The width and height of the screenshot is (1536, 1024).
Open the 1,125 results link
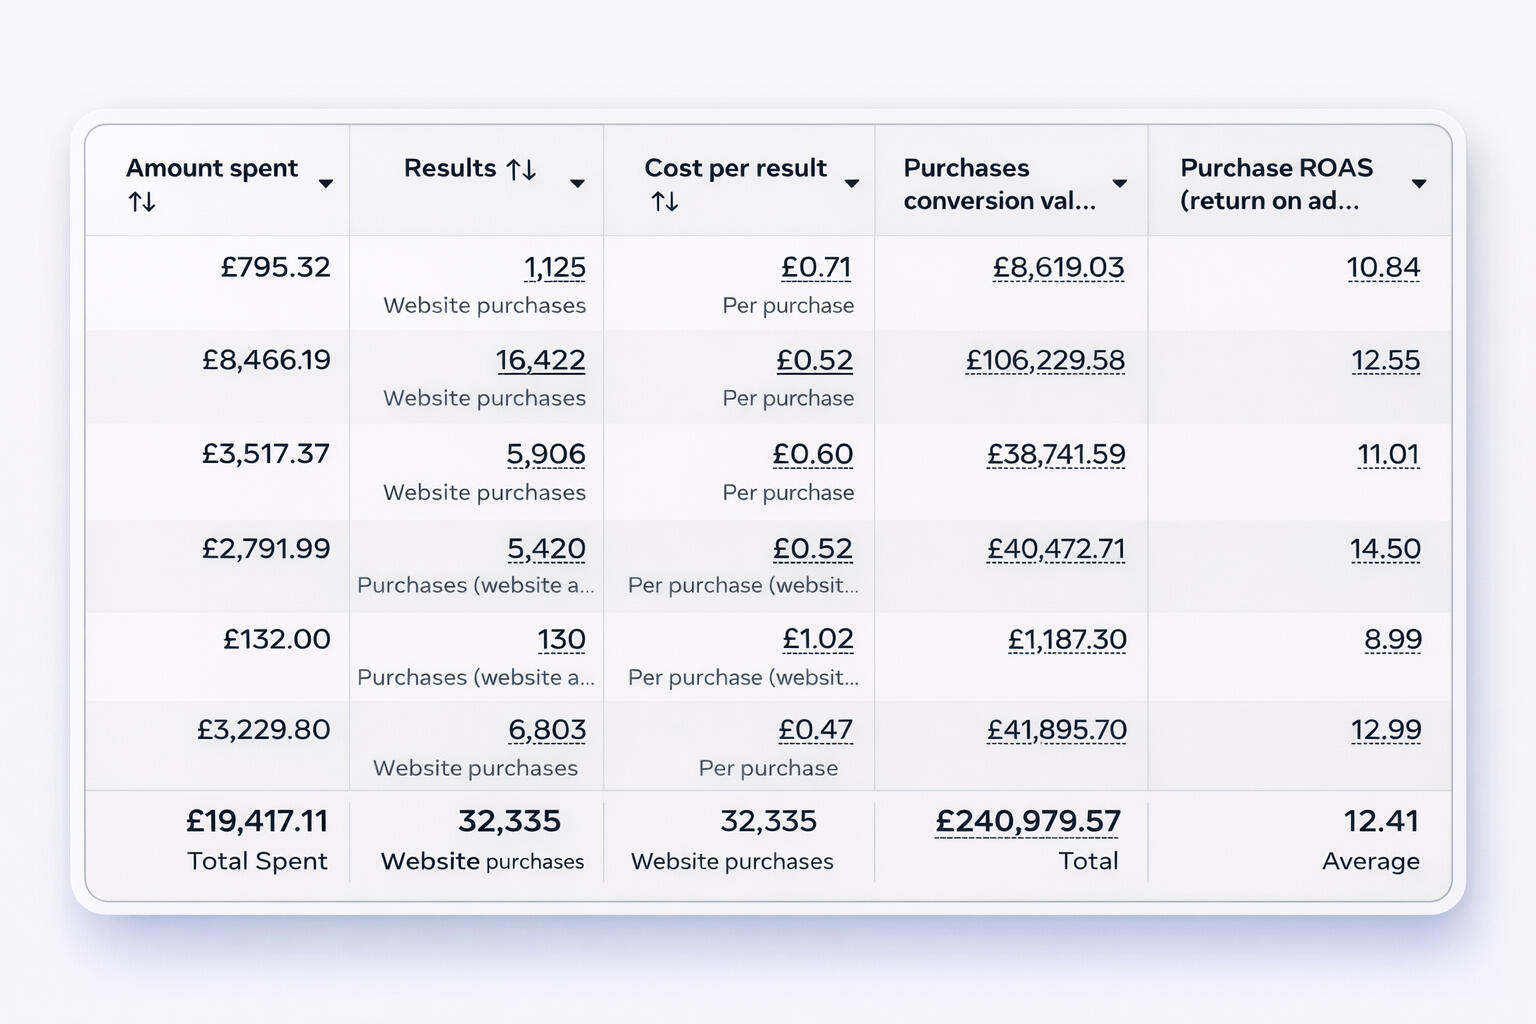[555, 268]
